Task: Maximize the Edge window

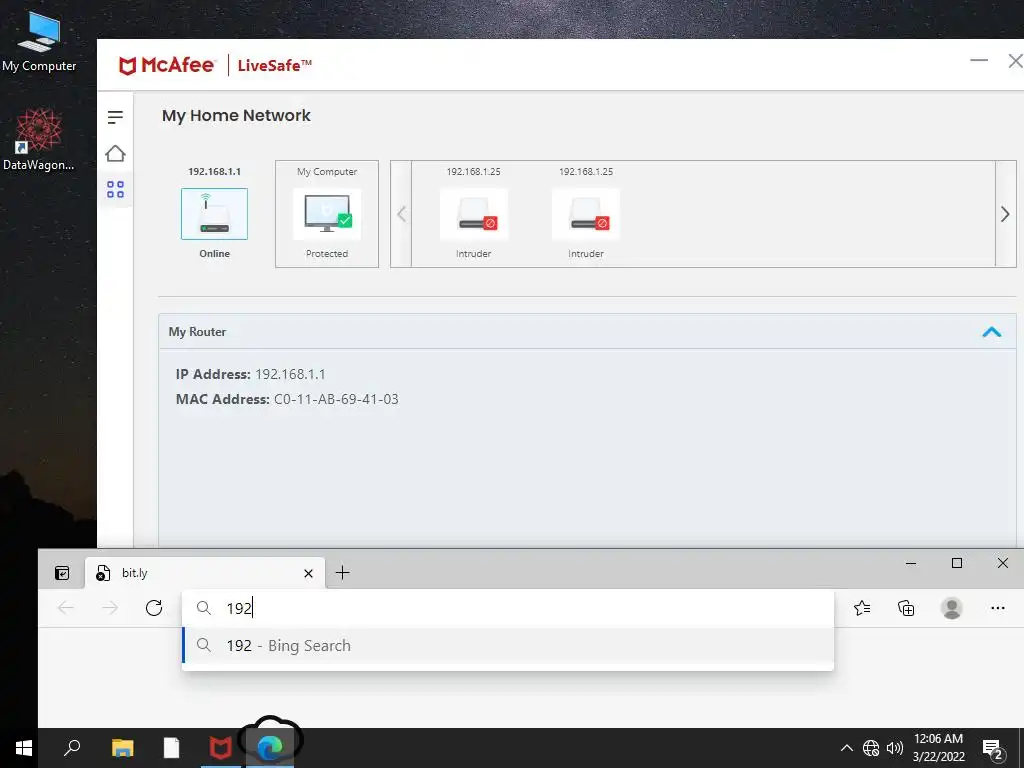Action: click(957, 563)
